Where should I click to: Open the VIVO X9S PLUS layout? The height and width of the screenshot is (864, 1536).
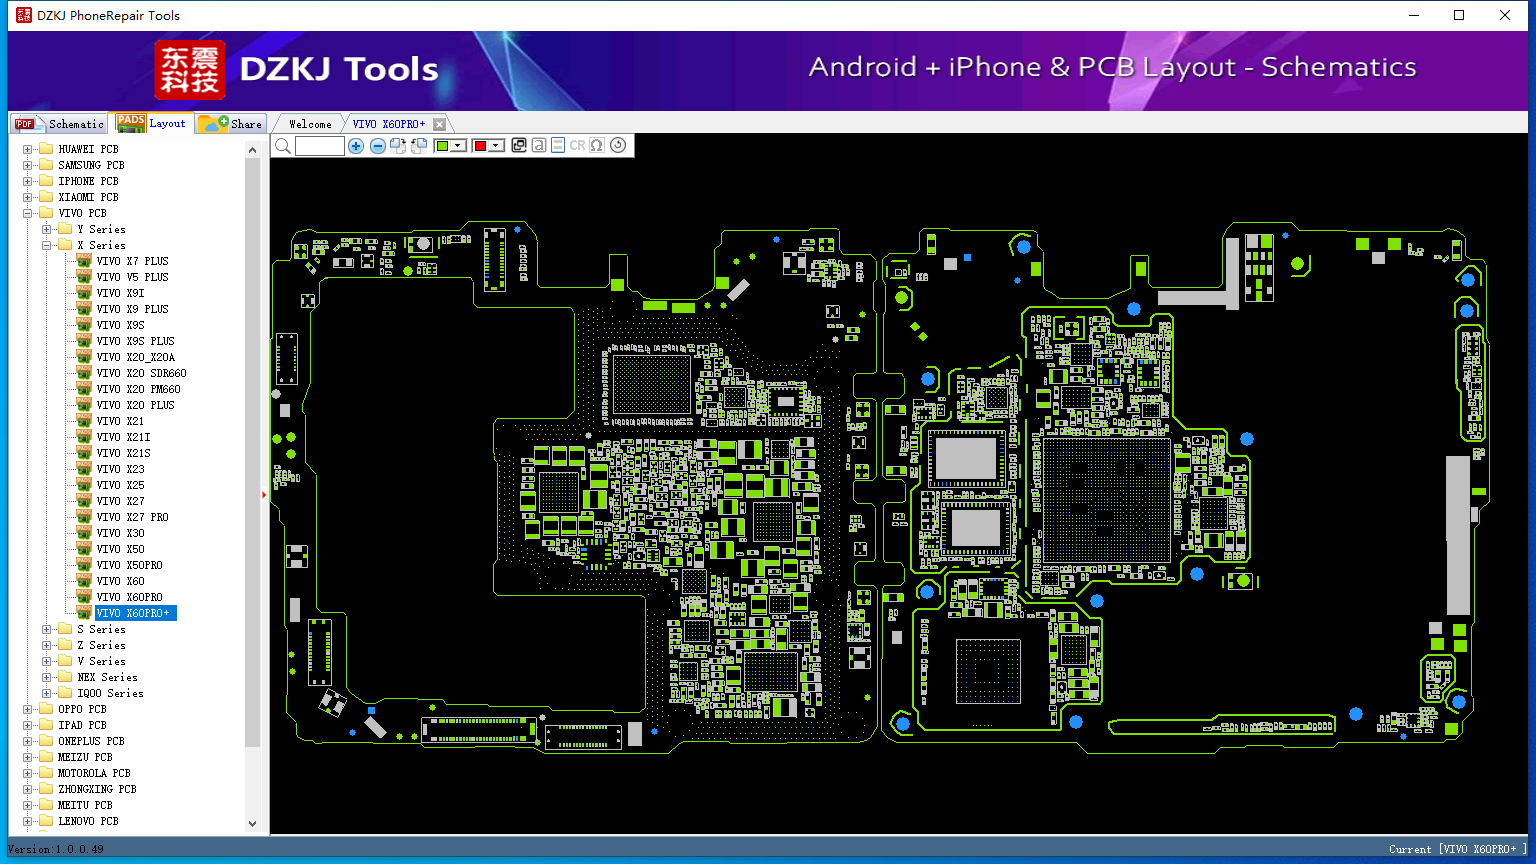pyautogui.click(x=136, y=341)
